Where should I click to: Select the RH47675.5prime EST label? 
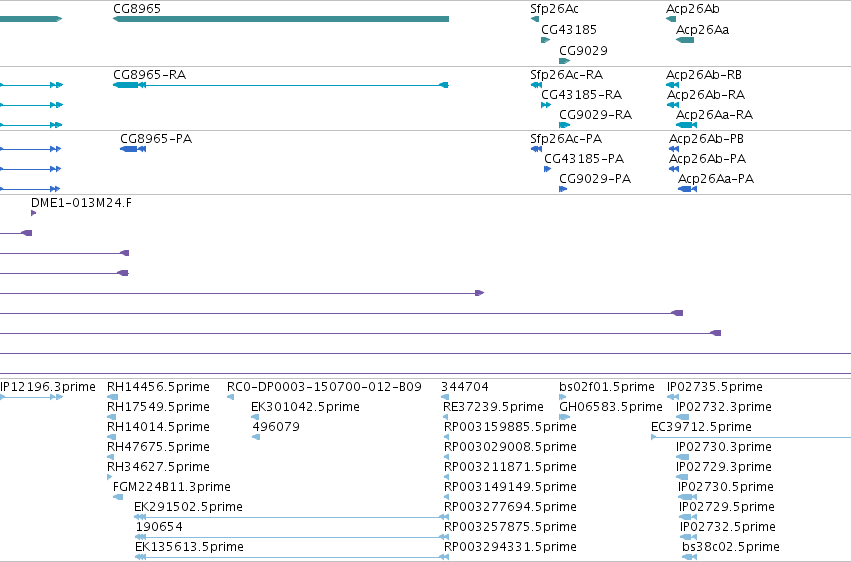click(x=158, y=447)
